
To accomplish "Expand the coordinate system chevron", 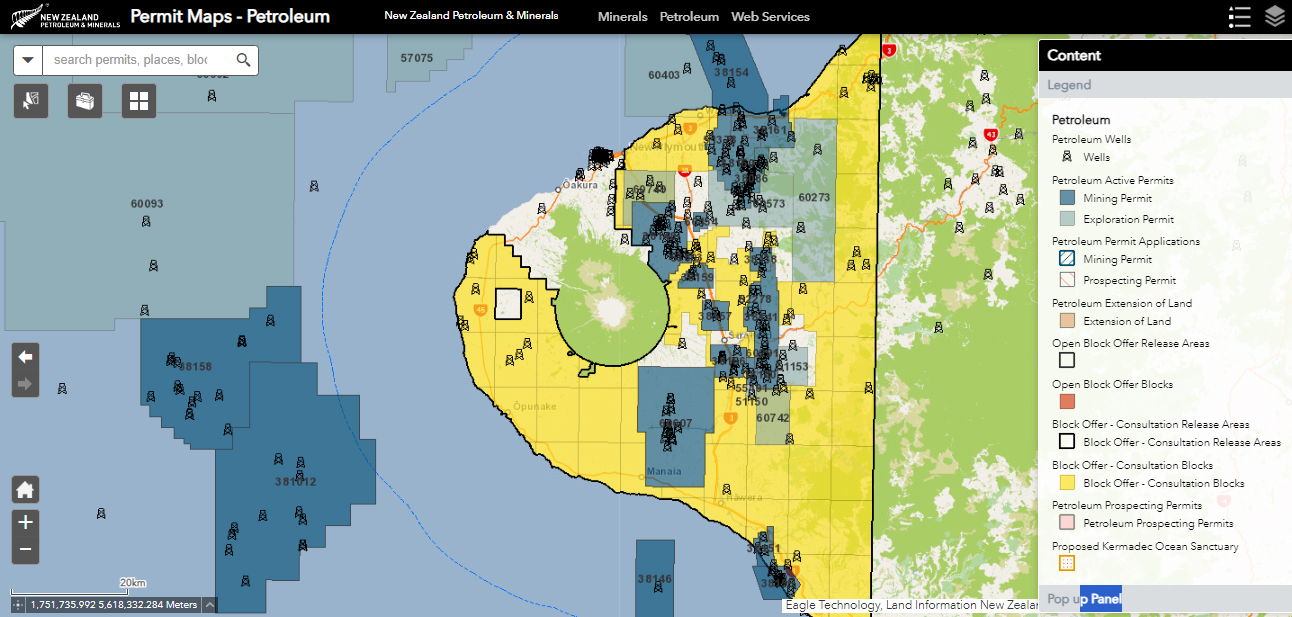I will pos(209,605).
